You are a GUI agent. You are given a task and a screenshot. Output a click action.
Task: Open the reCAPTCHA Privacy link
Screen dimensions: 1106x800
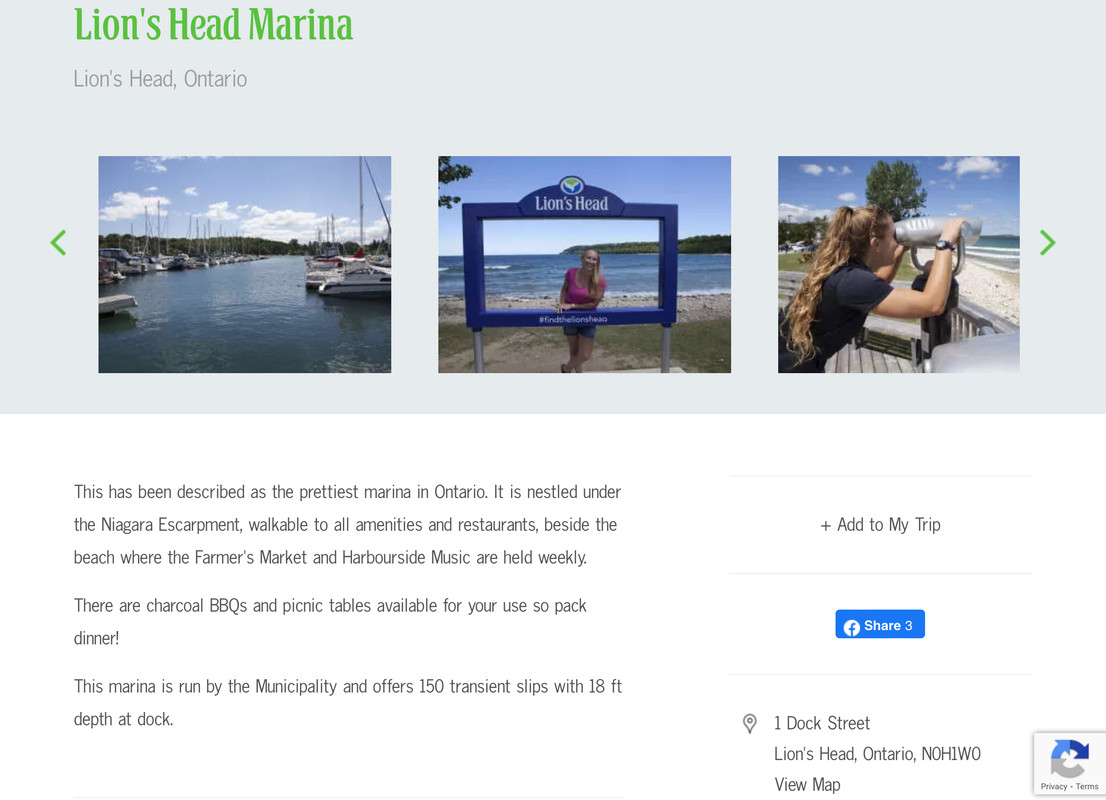(x=1053, y=787)
